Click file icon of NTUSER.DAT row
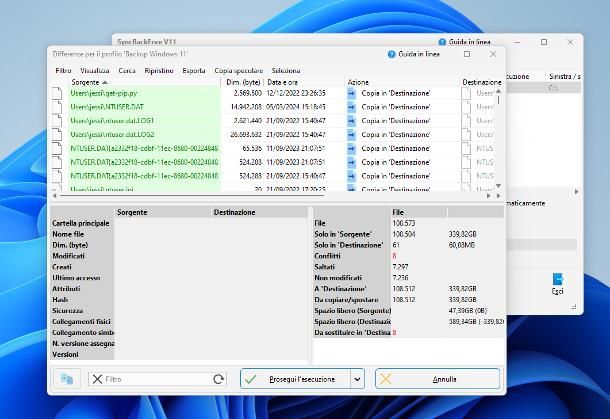 point(57,107)
